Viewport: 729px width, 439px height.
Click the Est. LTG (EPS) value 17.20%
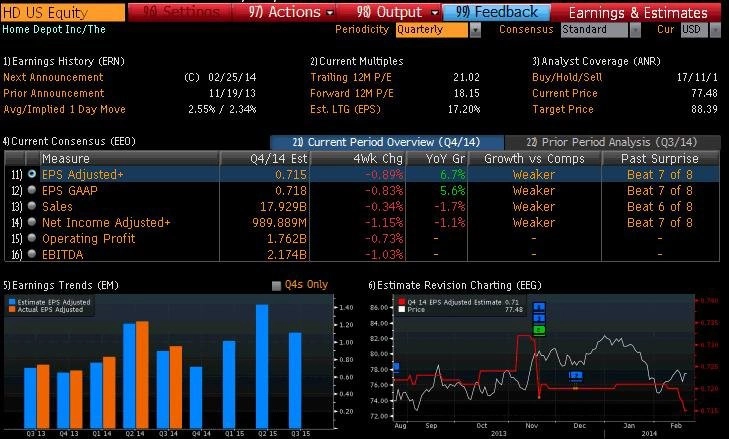coord(464,109)
